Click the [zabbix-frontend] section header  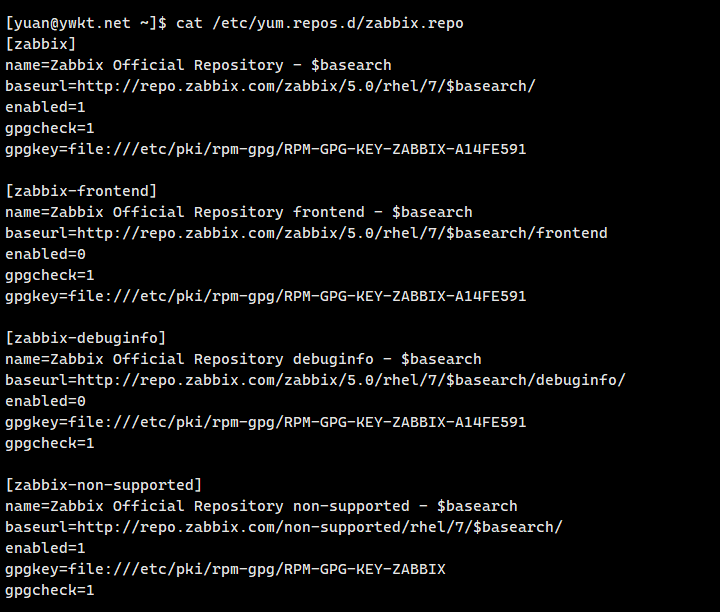(81, 191)
